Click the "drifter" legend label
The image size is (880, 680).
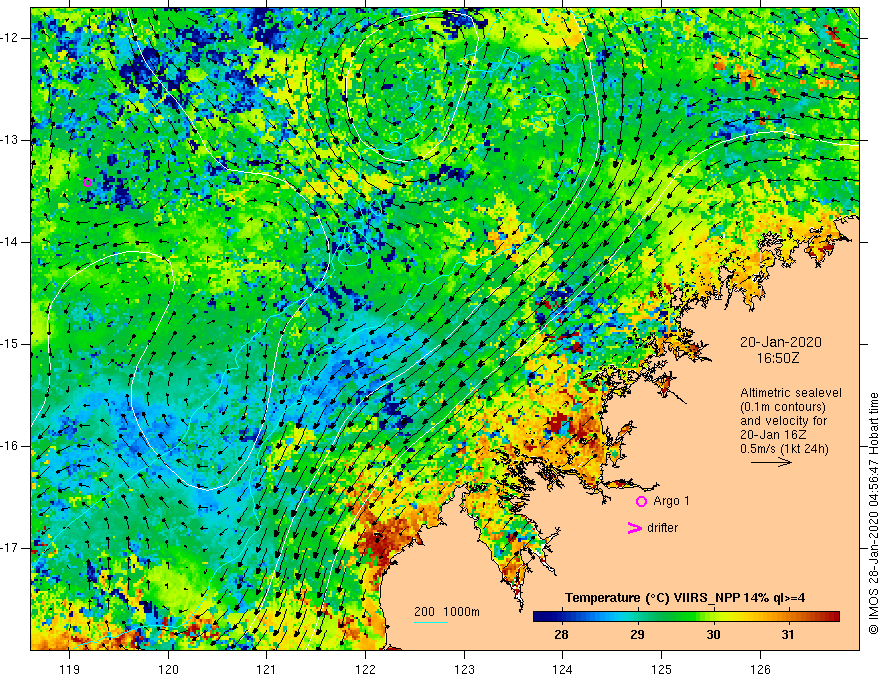click(662, 528)
